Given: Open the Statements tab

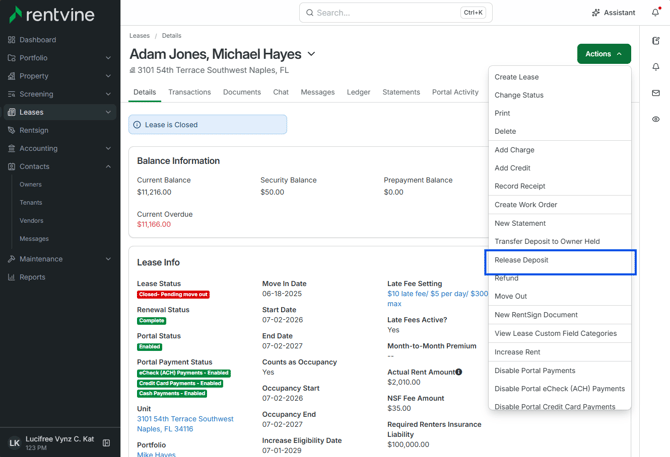Looking at the screenshot, I should 401,92.
